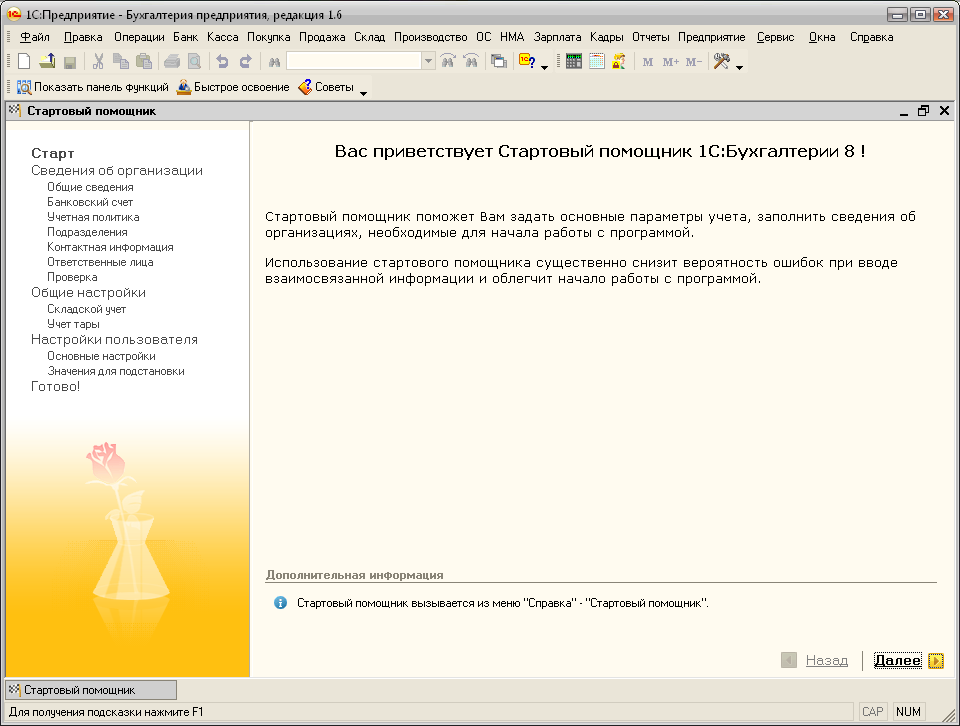Click the Назад link
Viewport: 960px width, 726px height.
tap(827, 661)
